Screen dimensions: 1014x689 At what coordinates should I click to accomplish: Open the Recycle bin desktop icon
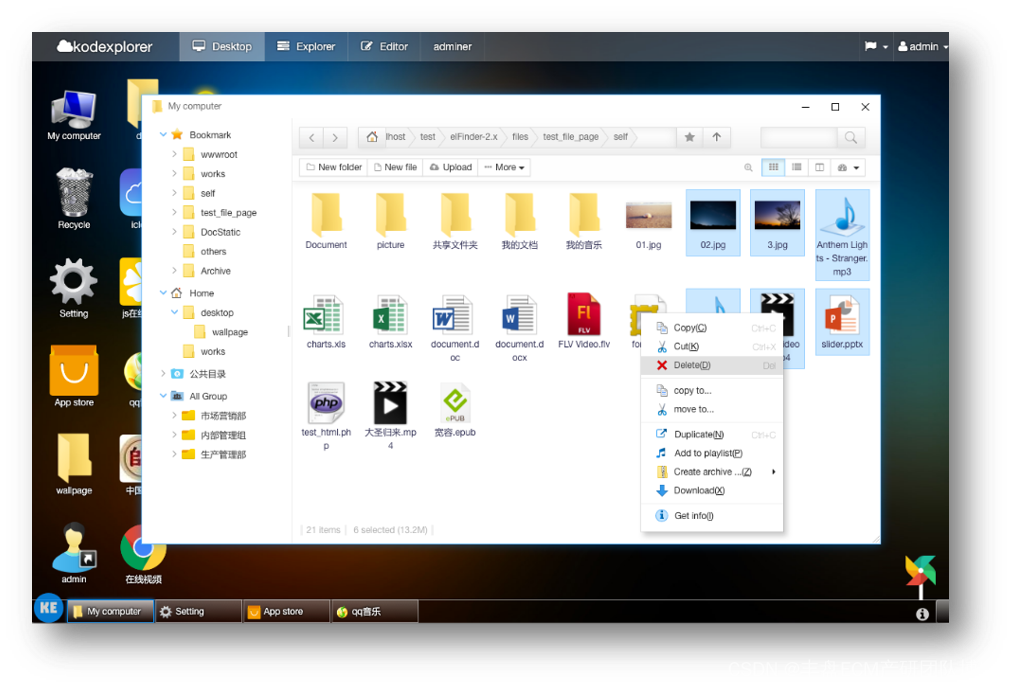tap(74, 199)
